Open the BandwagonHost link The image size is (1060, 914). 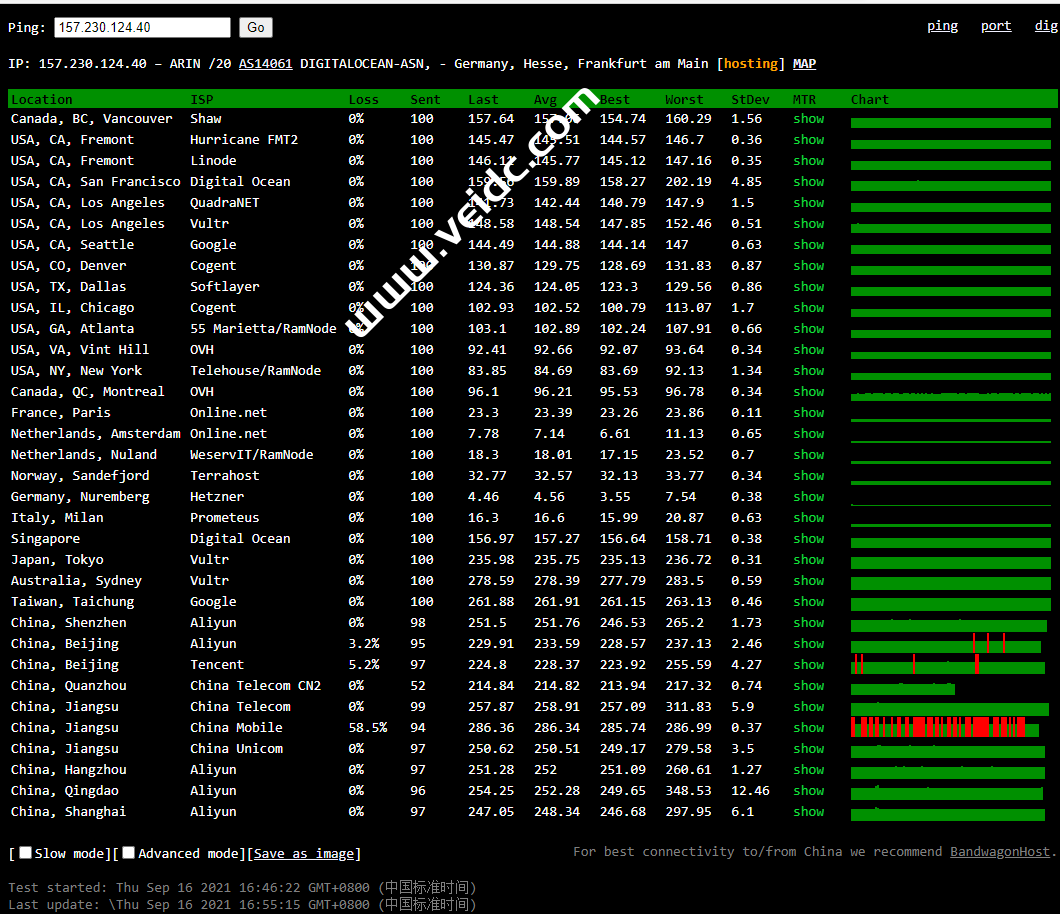click(x=1000, y=852)
